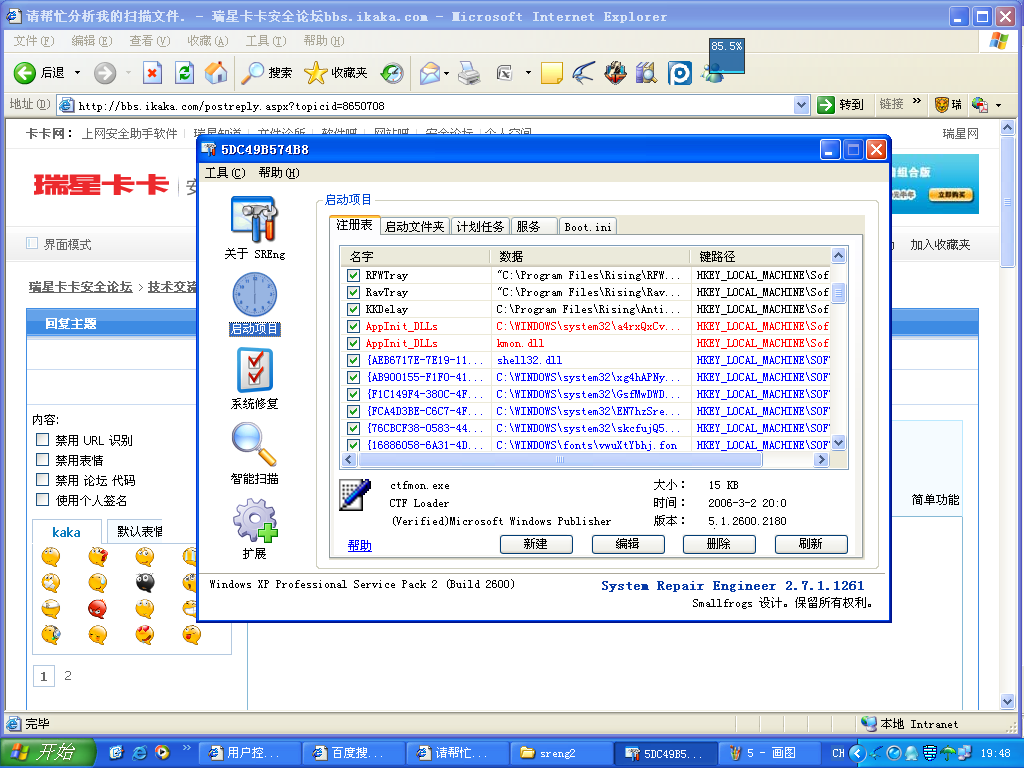Expand quick launch overflow chevron in taskbar

point(187,747)
